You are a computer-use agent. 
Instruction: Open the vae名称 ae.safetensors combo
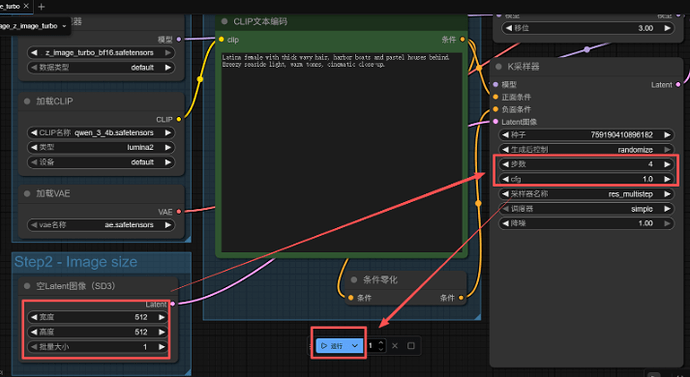coord(101,225)
